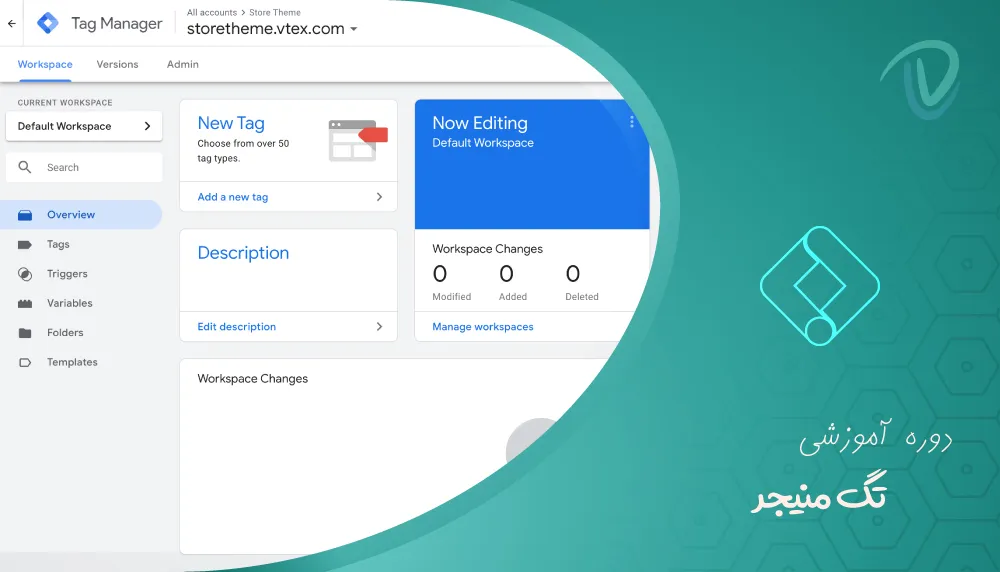Click the CURRENT WORKSPACE label
The image size is (1000, 572).
click(65, 102)
